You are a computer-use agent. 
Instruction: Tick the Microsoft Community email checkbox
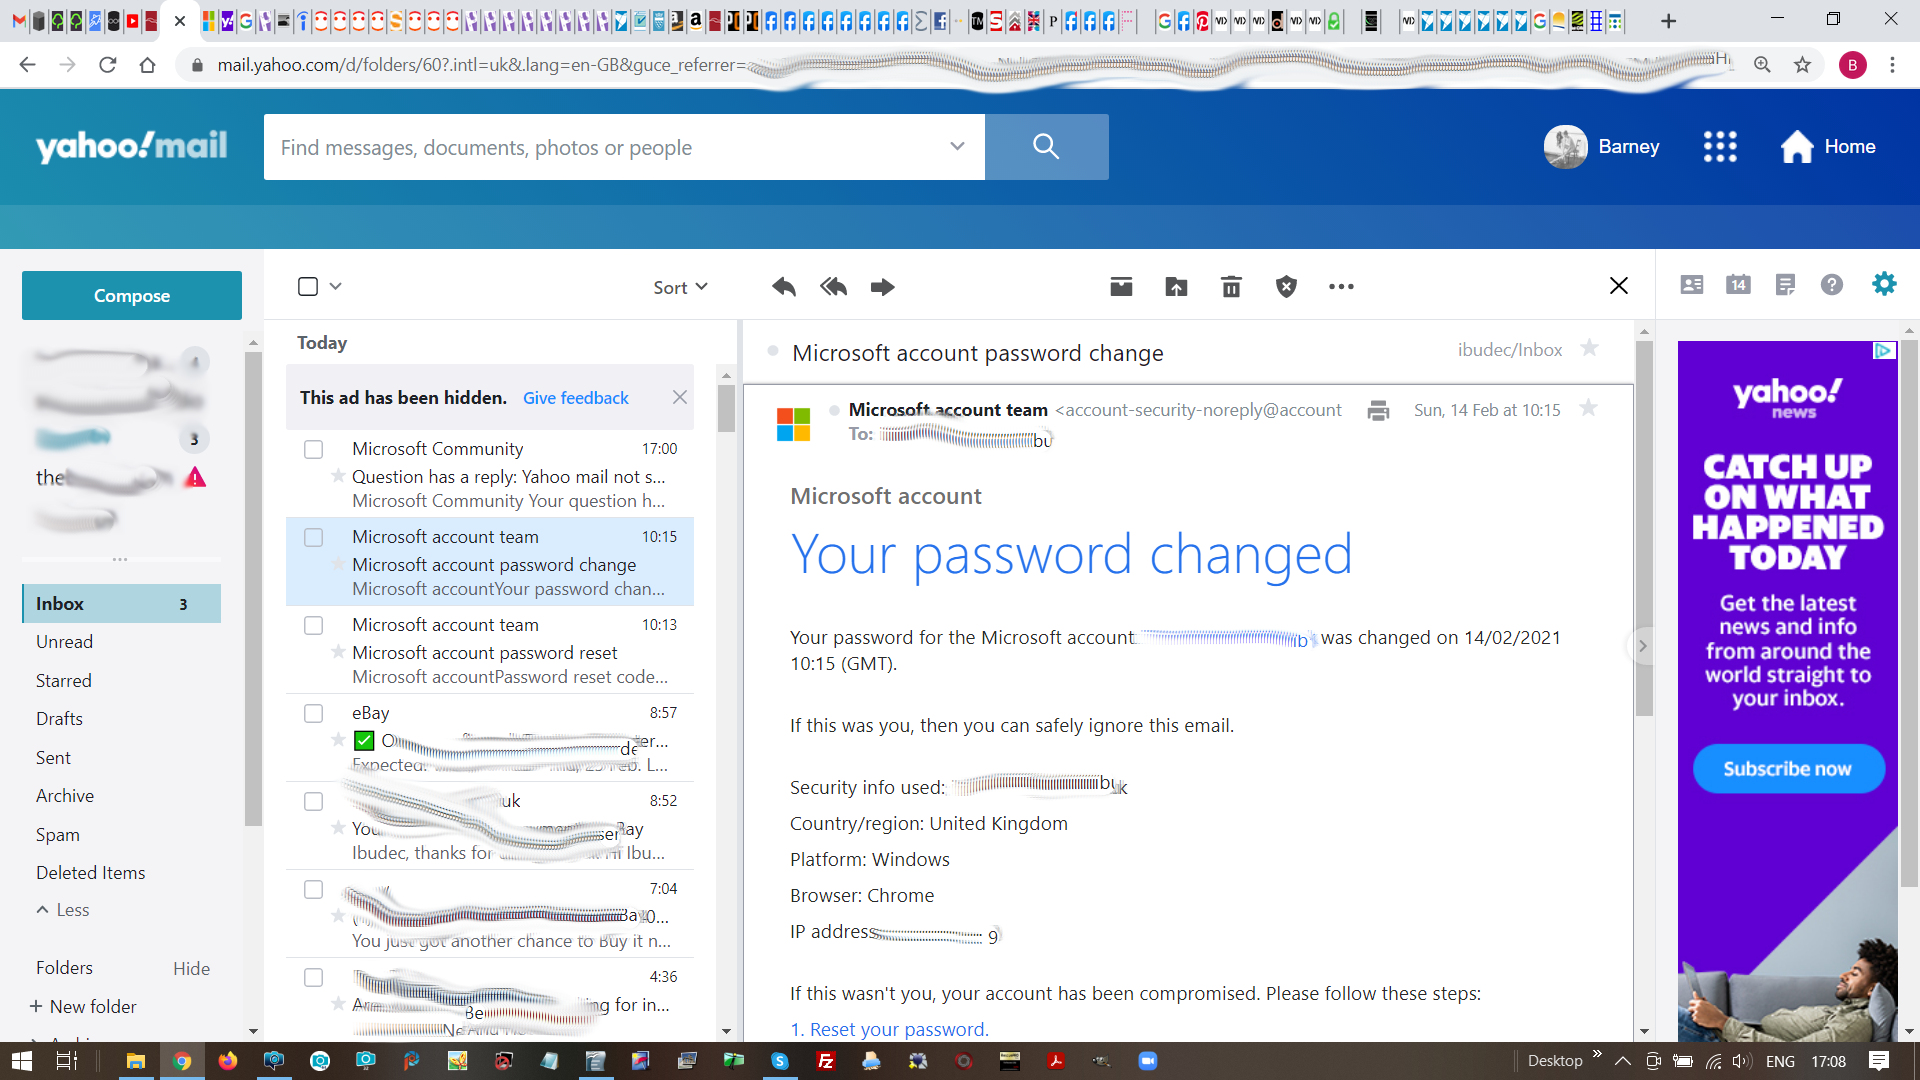[x=313, y=449]
